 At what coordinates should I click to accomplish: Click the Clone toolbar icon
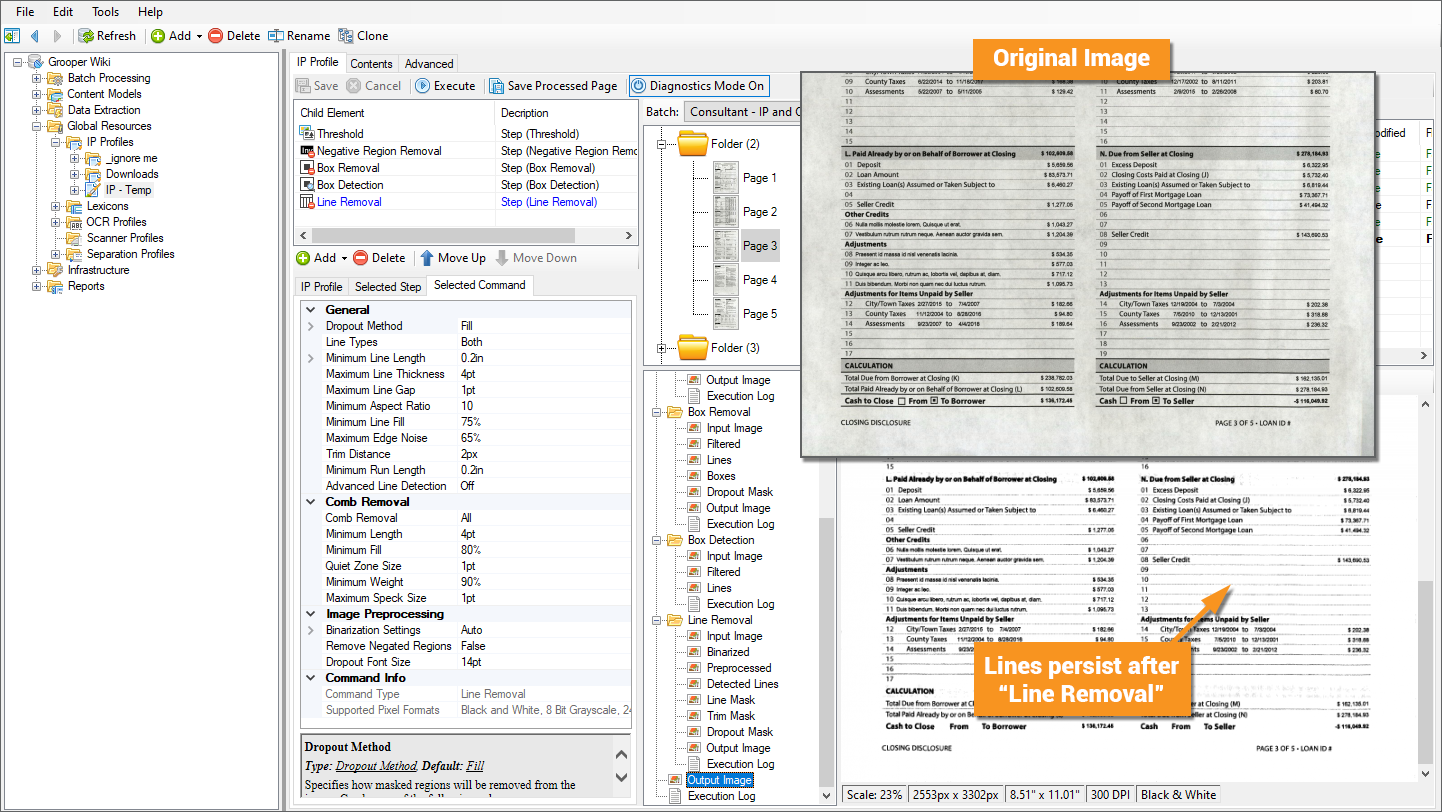point(346,36)
